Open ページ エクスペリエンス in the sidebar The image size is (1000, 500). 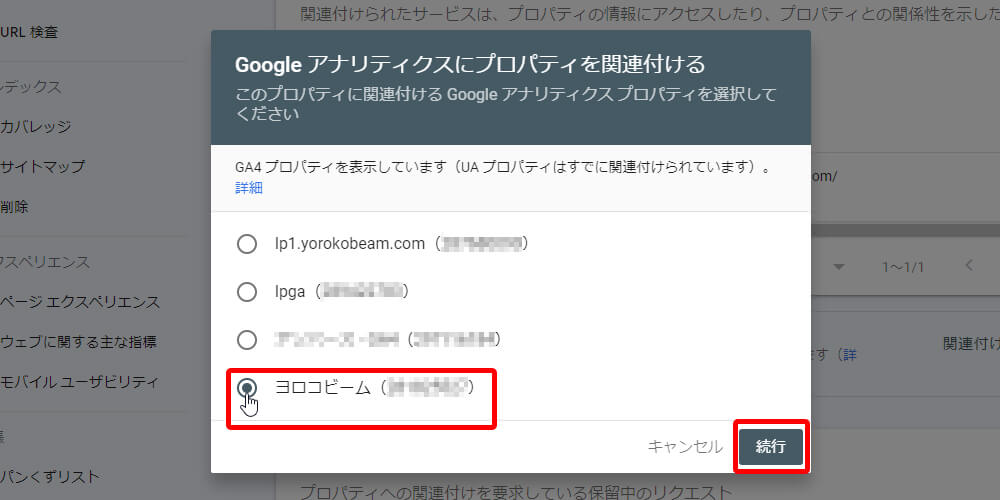(80, 302)
